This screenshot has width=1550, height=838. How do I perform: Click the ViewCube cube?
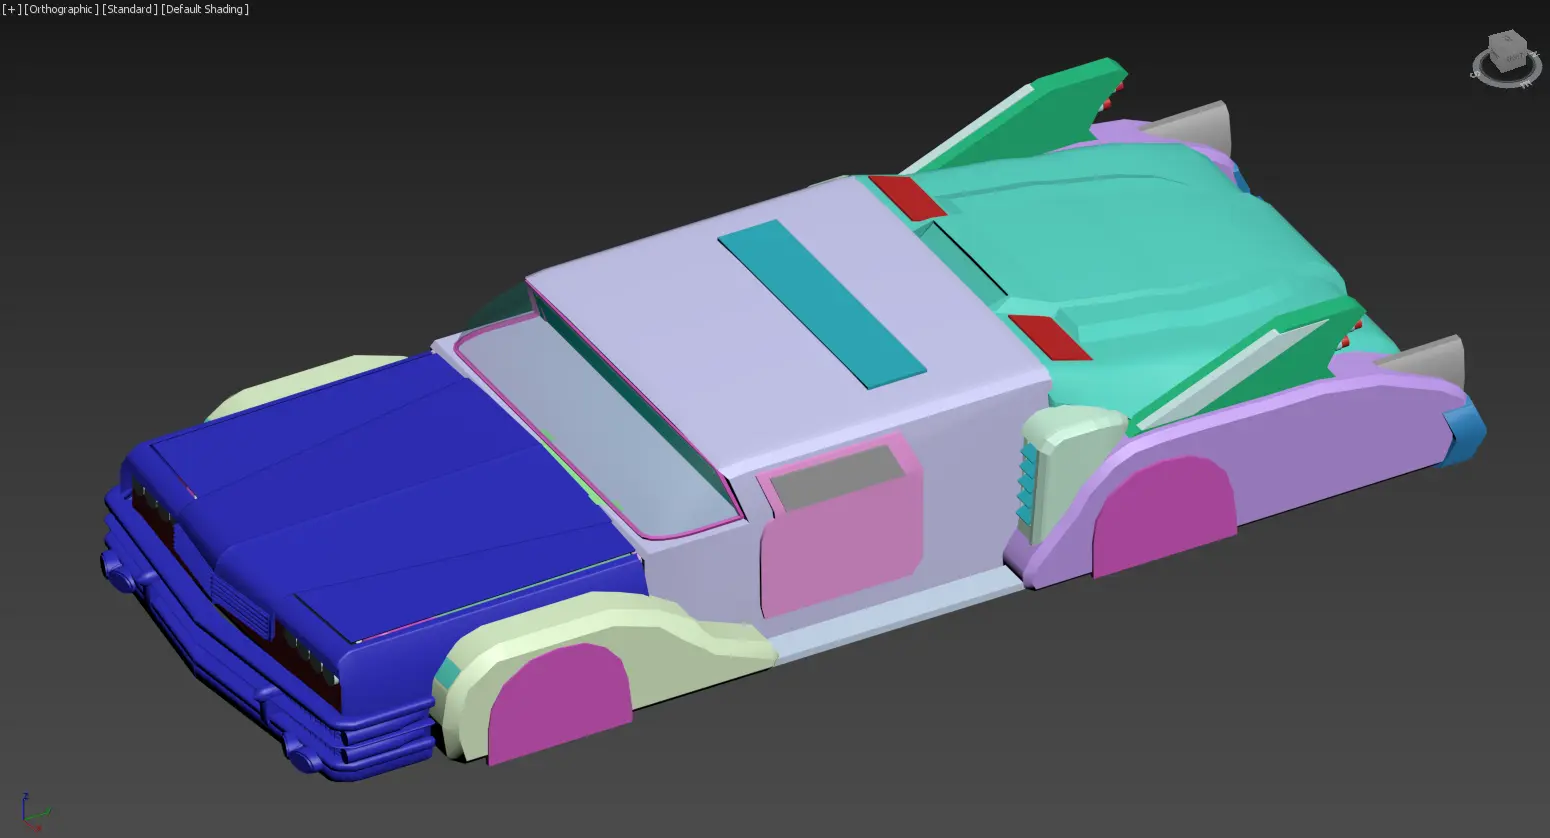1504,51
